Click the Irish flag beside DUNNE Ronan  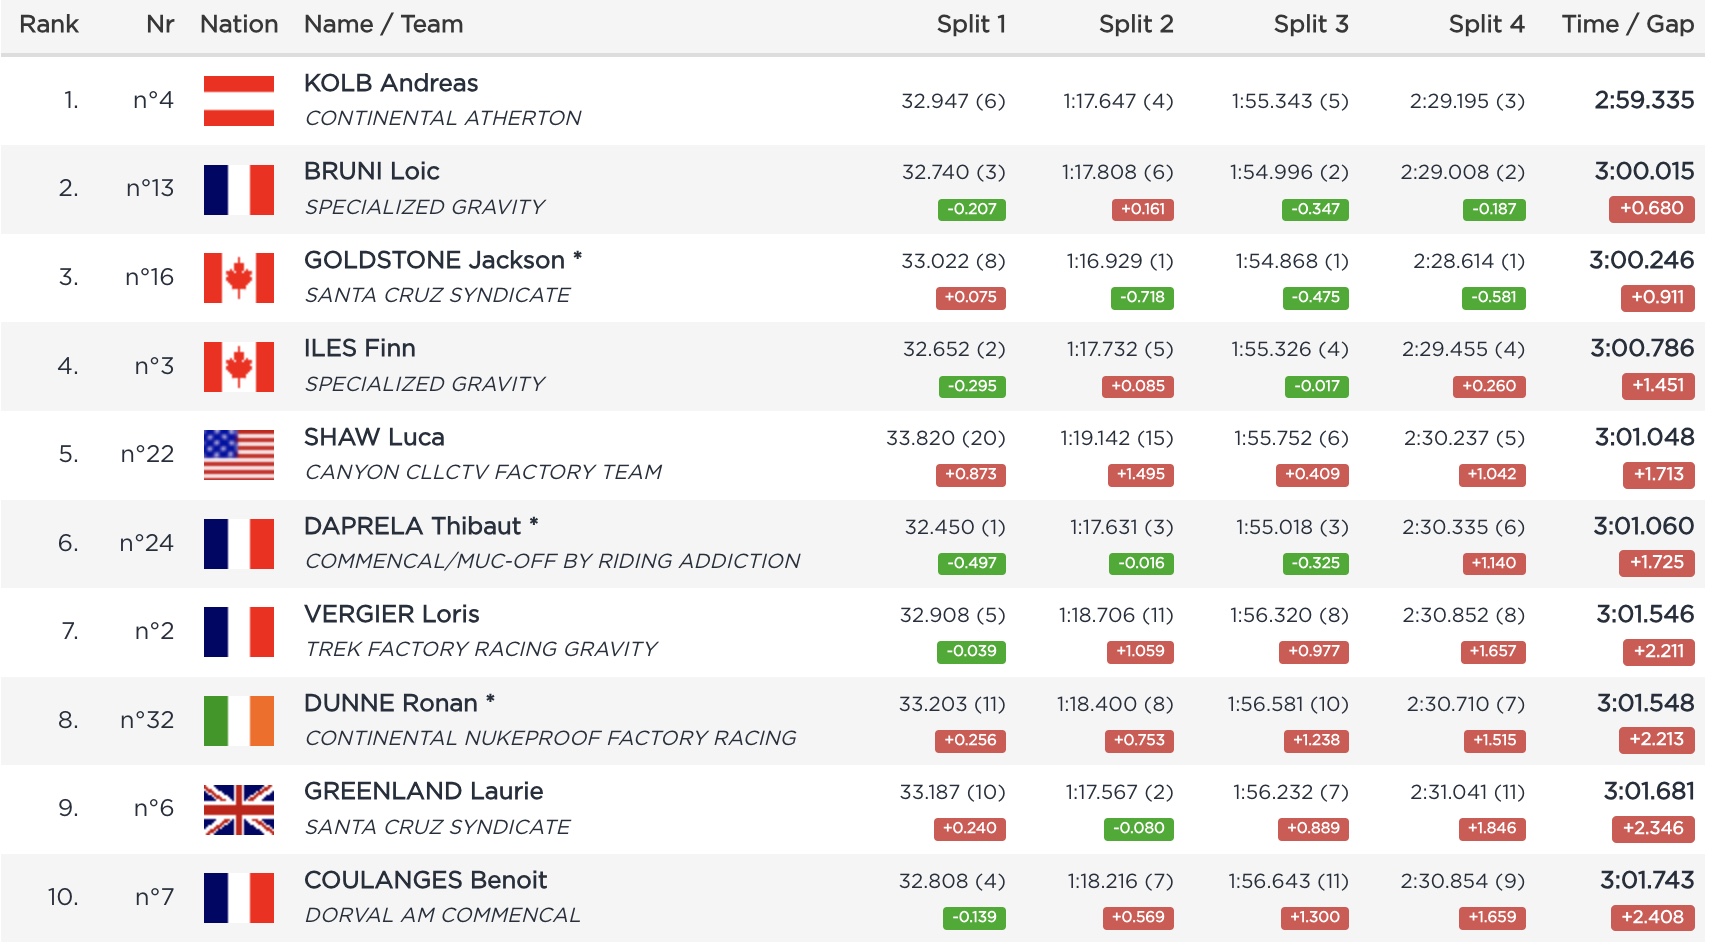pyautogui.click(x=238, y=721)
